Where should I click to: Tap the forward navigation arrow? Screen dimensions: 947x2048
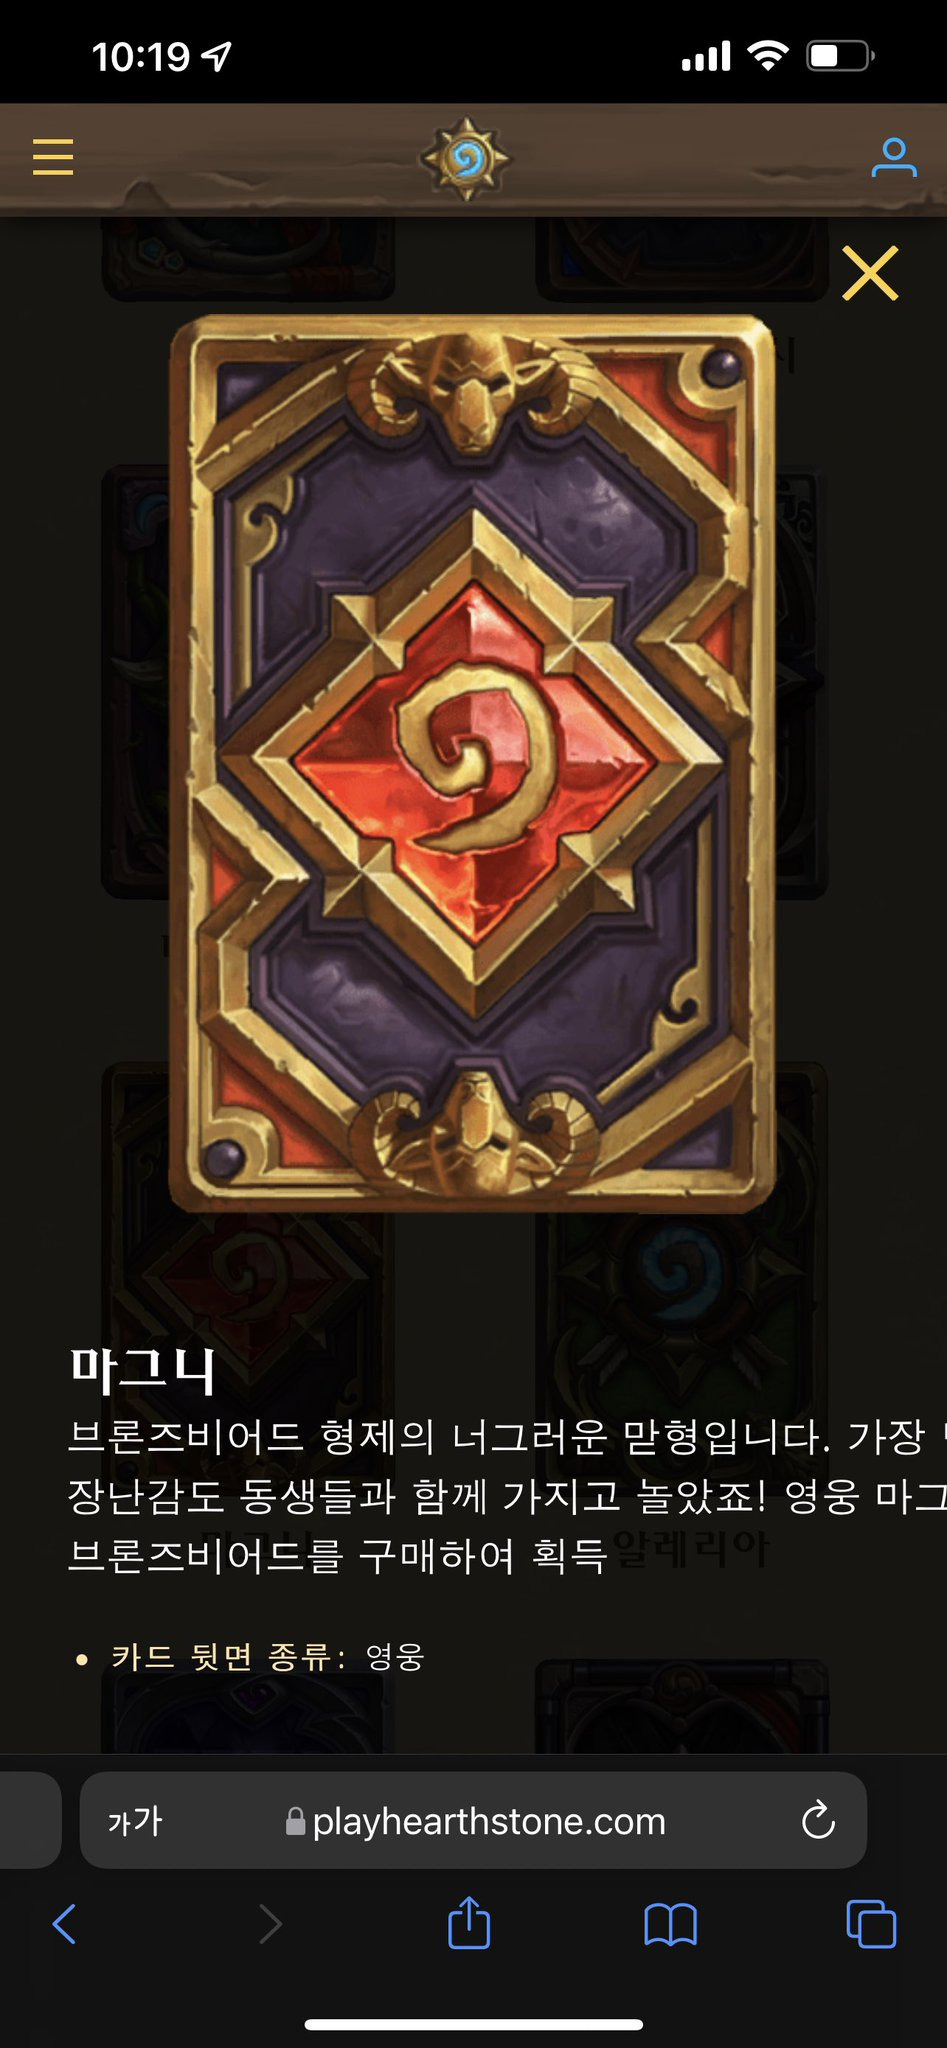coord(271,1923)
